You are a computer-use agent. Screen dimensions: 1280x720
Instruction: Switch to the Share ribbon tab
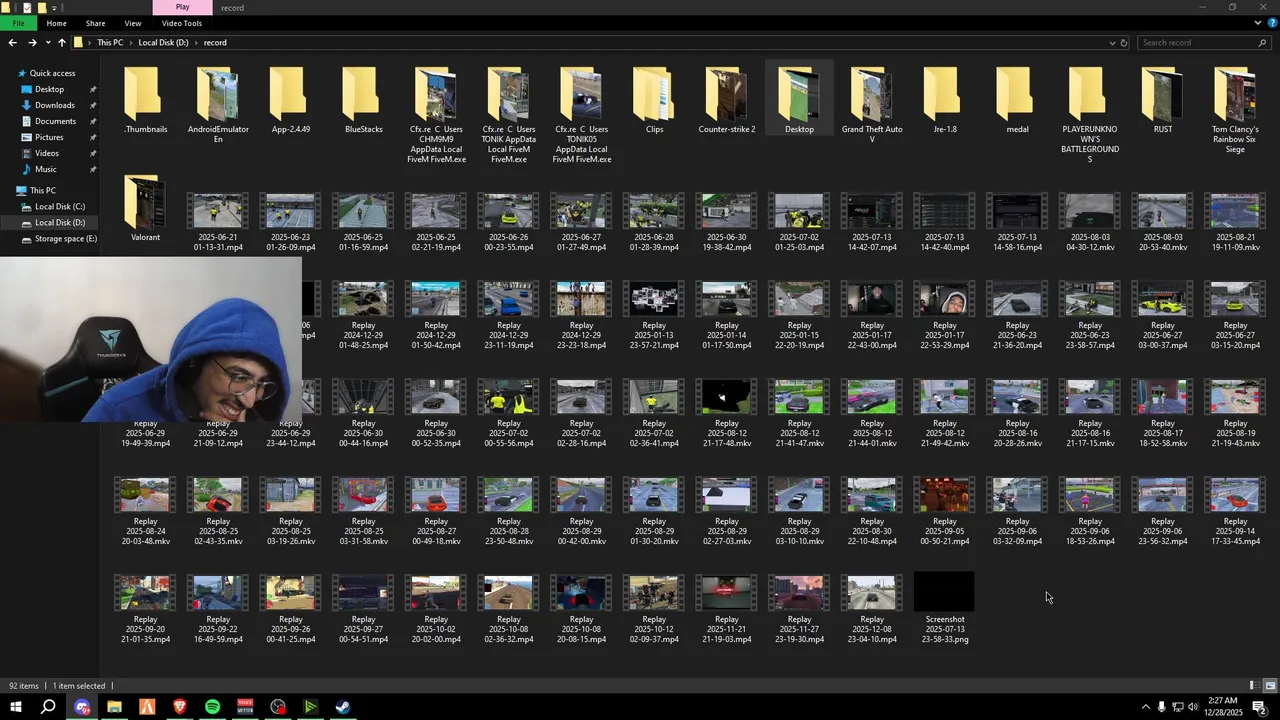coord(95,23)
